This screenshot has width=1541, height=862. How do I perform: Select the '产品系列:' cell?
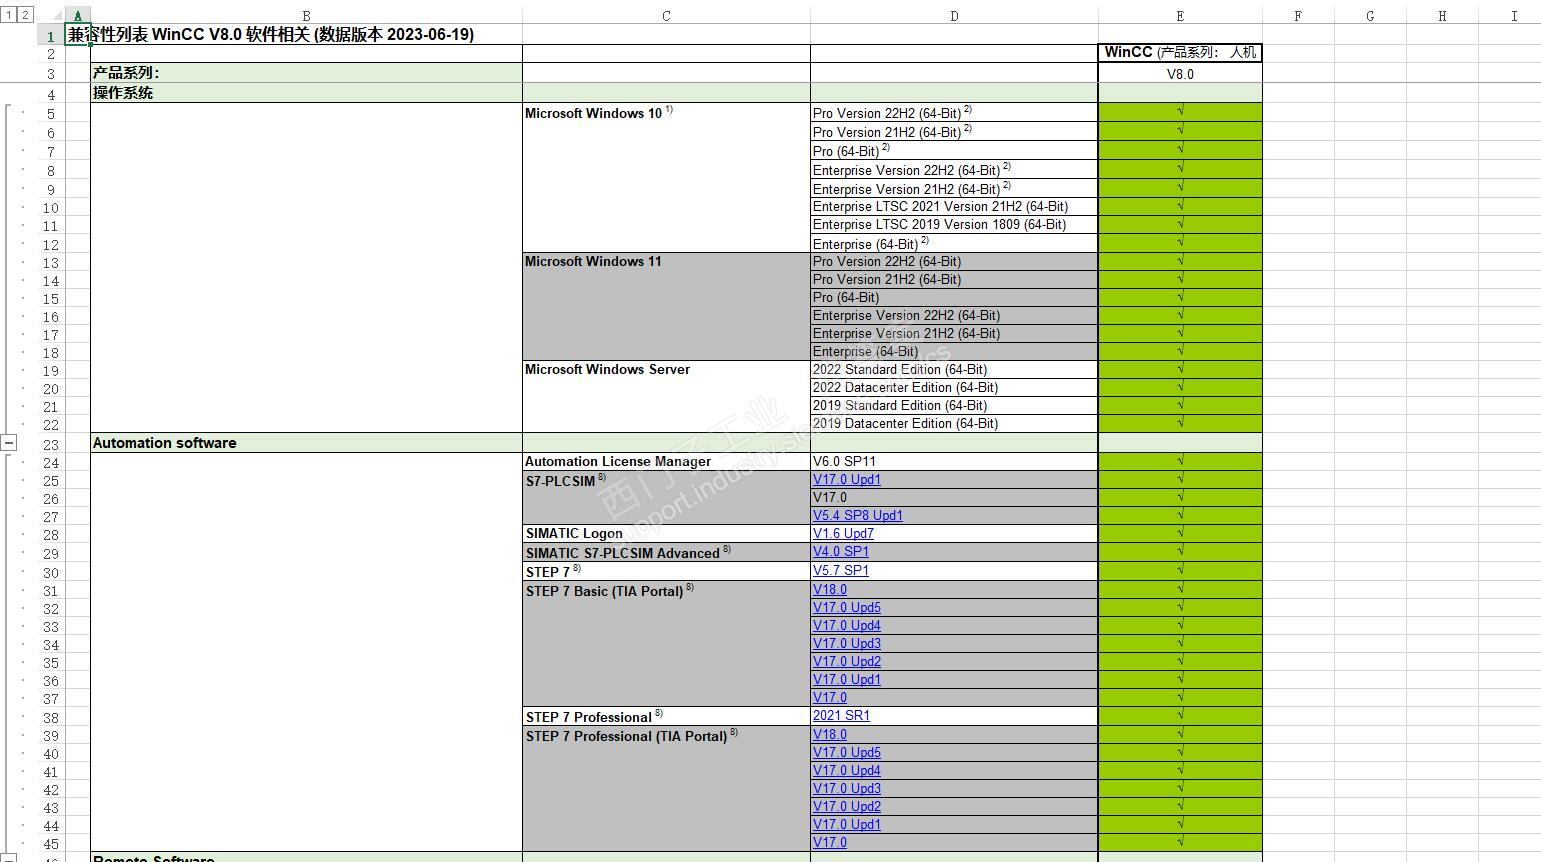pos(306,73)
